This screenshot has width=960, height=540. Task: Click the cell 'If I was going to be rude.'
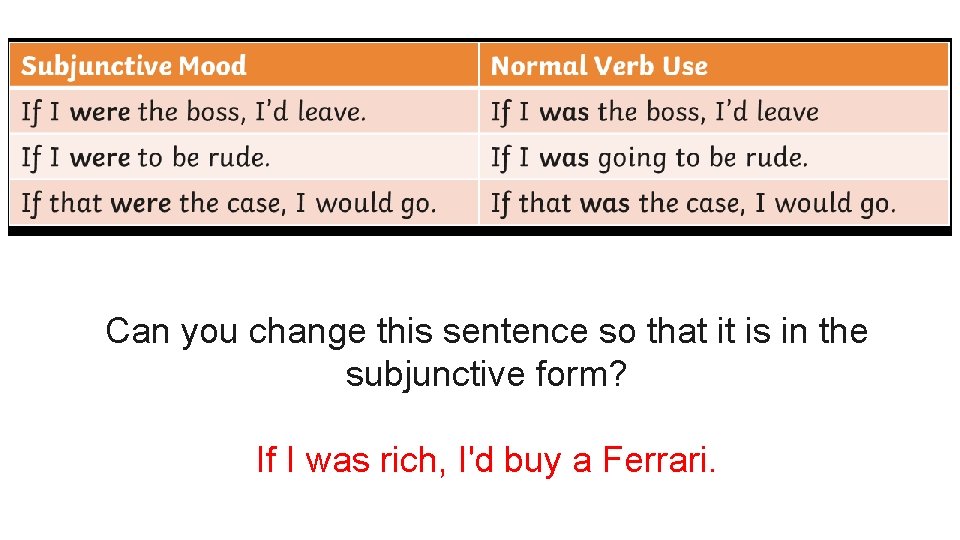[x=714, y=157]
